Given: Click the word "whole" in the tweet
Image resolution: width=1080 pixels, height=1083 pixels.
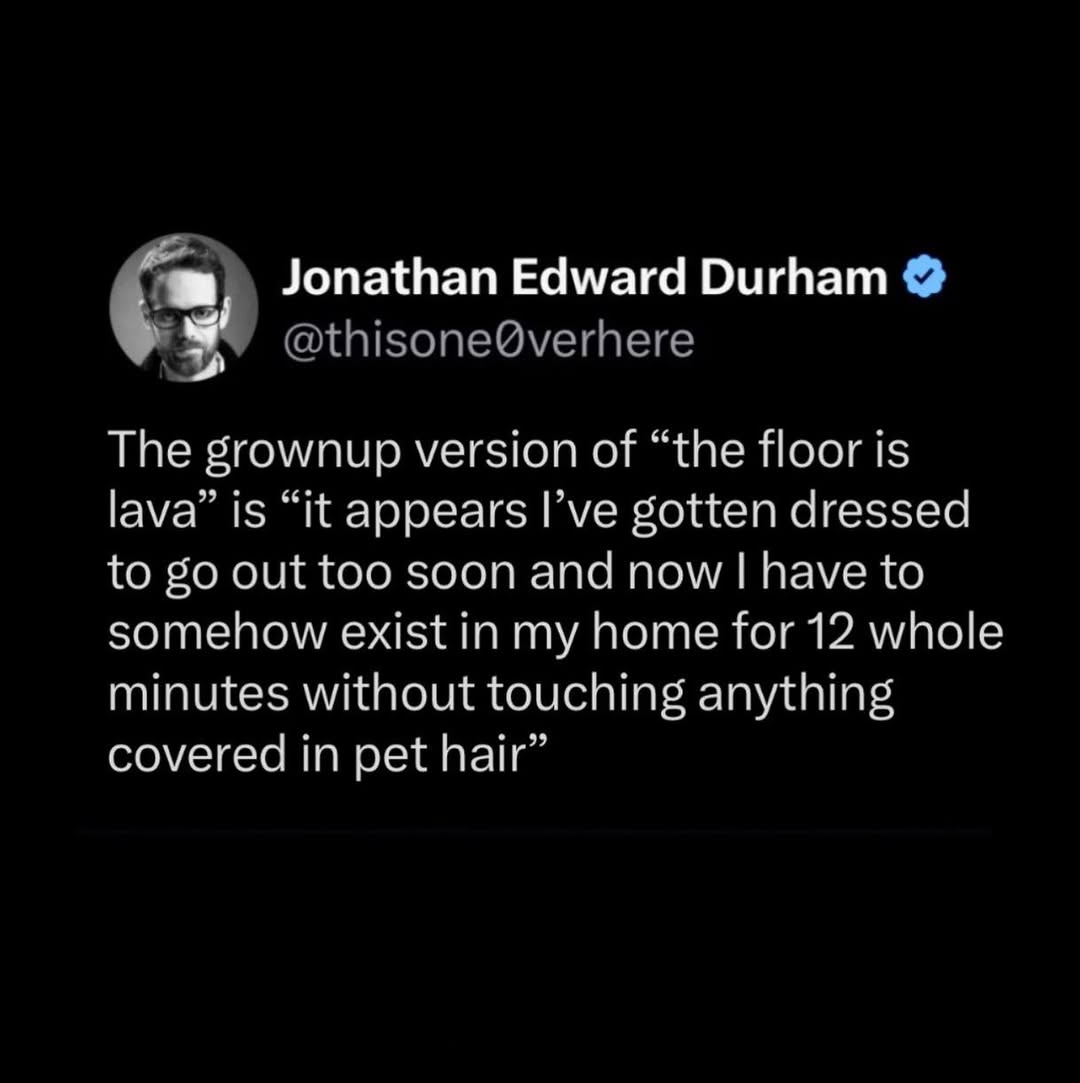Looking at the screenshot, I should coord(934,632).
